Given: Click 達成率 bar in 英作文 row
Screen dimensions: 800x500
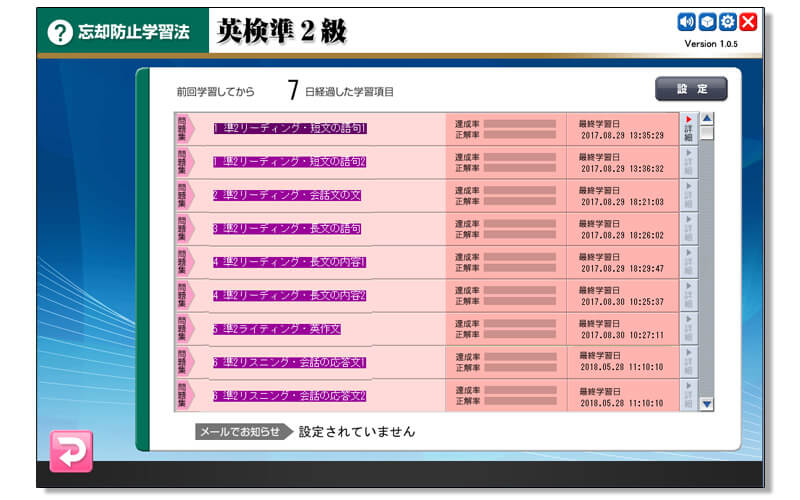Looking at the screenshot, I should (x=520, y=323).
